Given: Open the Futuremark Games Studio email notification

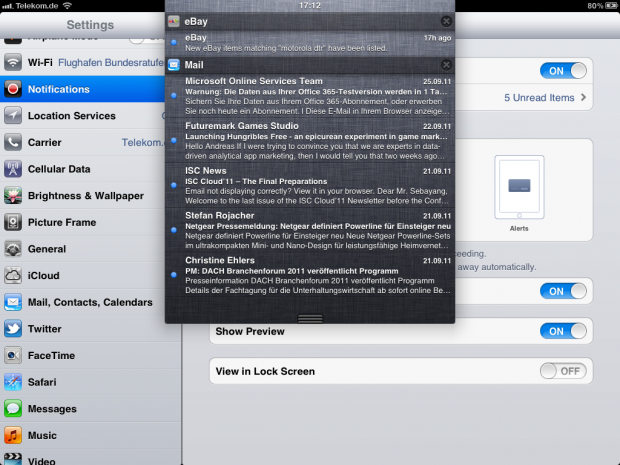Looking at the screenshot, I should click(x=310, y=141).
